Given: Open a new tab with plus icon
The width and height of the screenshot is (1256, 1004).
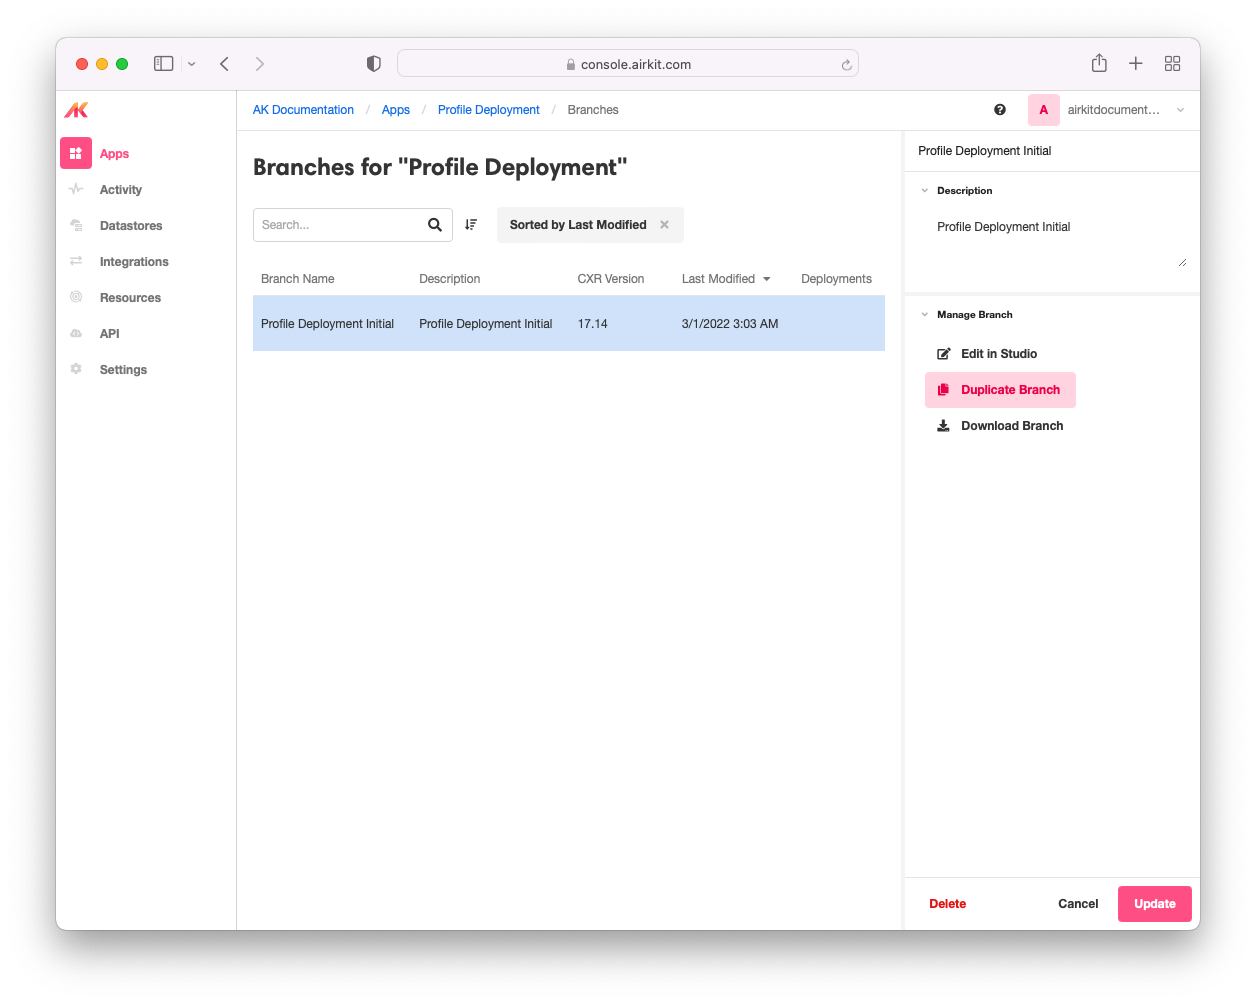Looking at the screenshot, I should click(1136, 64).
